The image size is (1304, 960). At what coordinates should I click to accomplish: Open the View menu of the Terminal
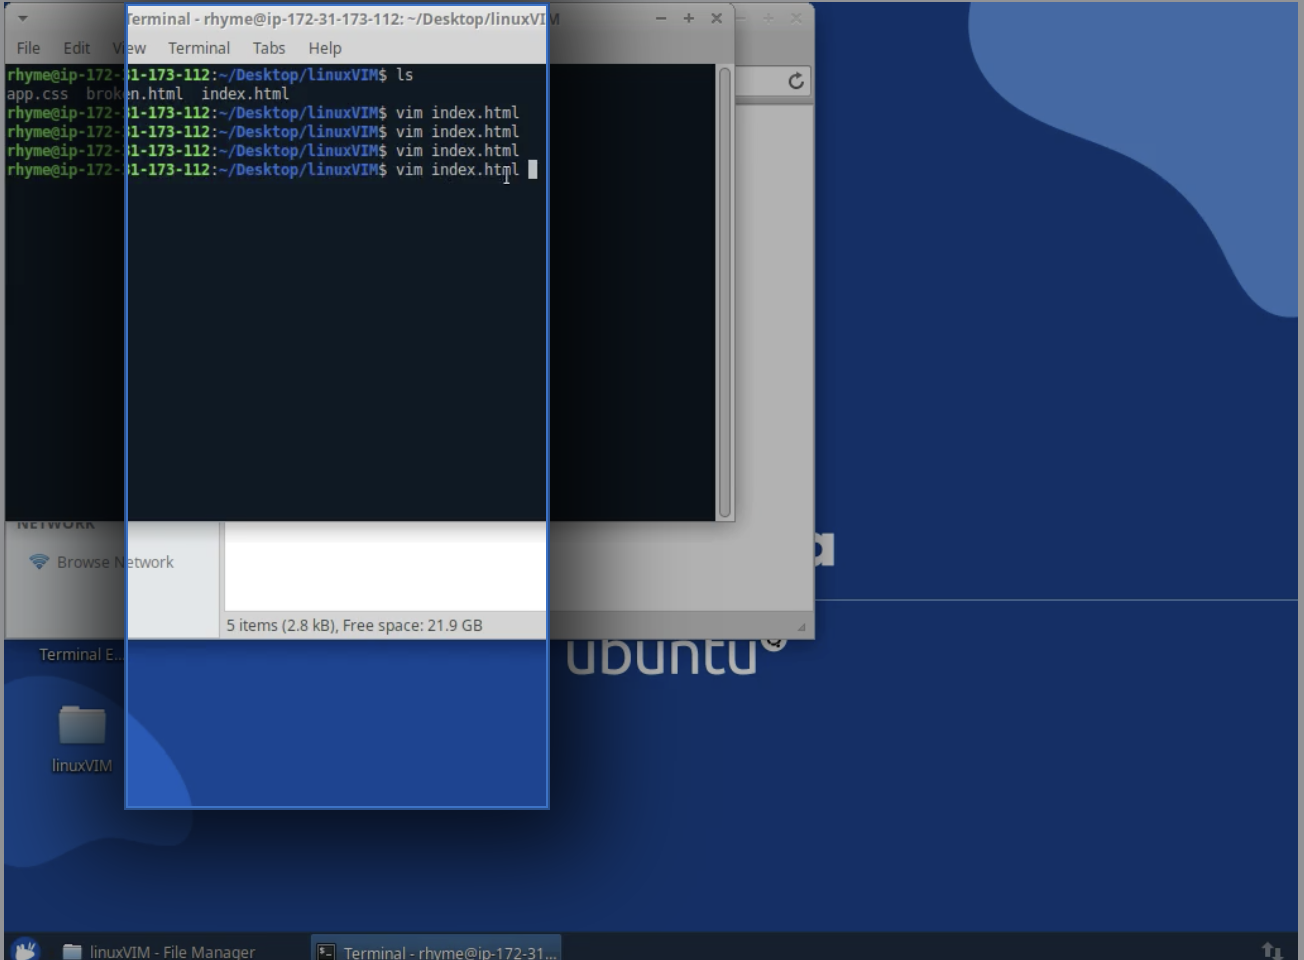(129, 47)
